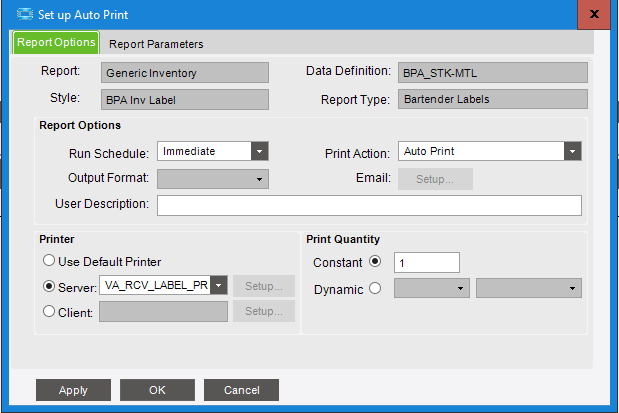Select the Constant print quantity option
The height and width of the screenshot is (413, 619).
[x=375, y=263]
